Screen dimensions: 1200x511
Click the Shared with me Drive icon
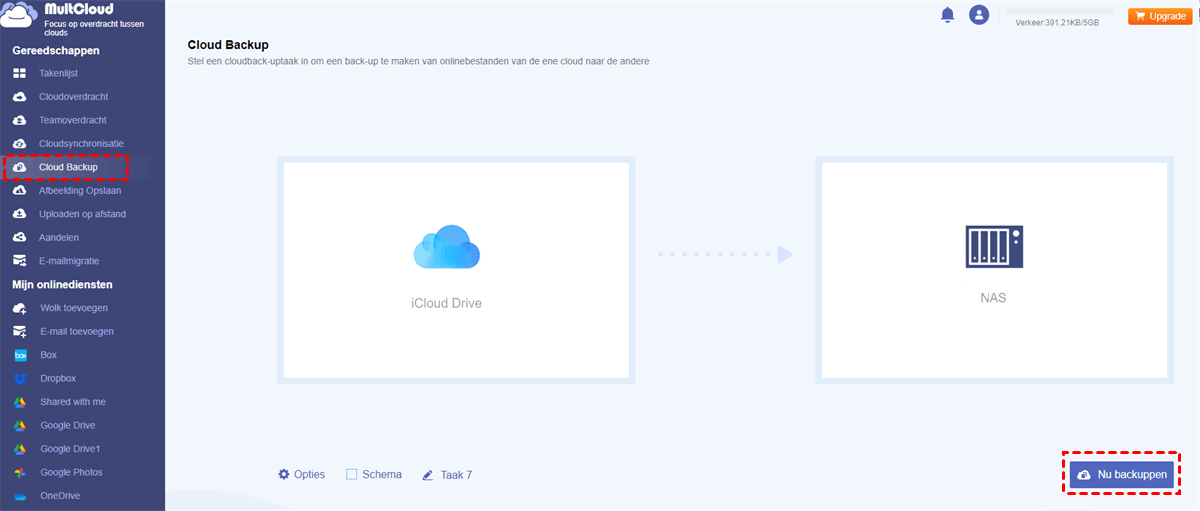click(x=20, y=402)
